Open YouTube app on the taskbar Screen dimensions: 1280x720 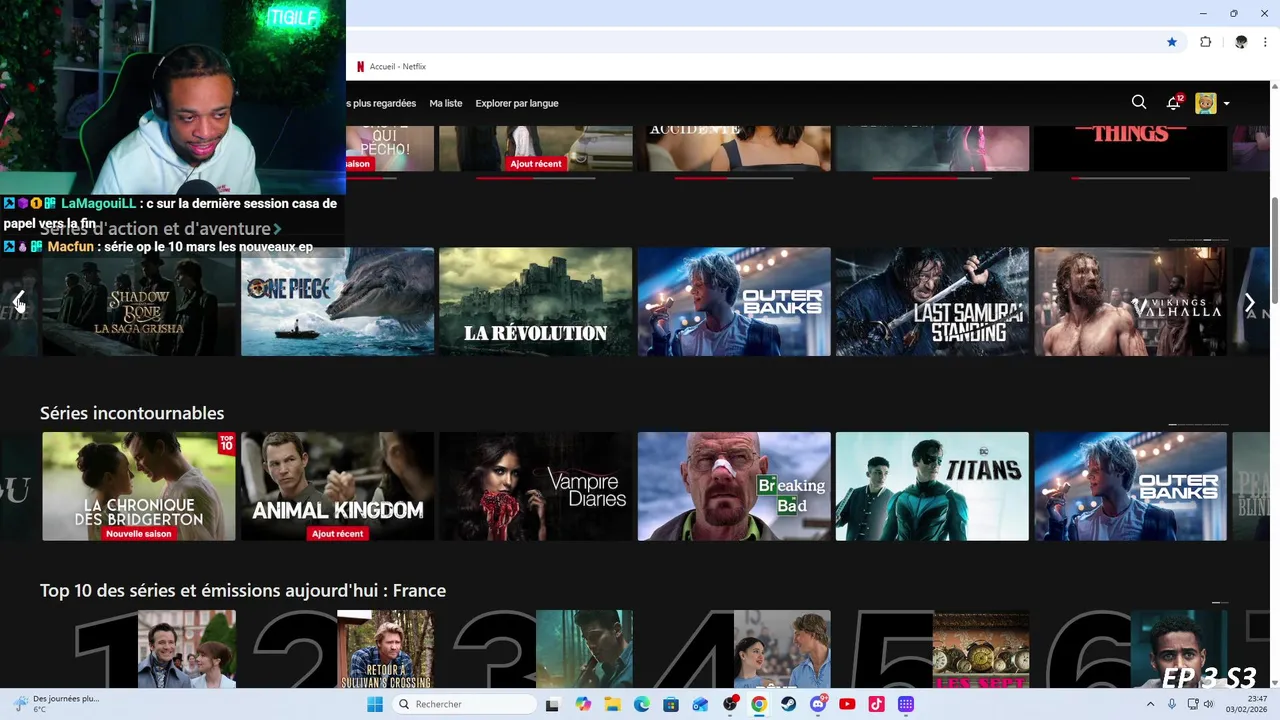pyautogui.click(x=847, y=704)
